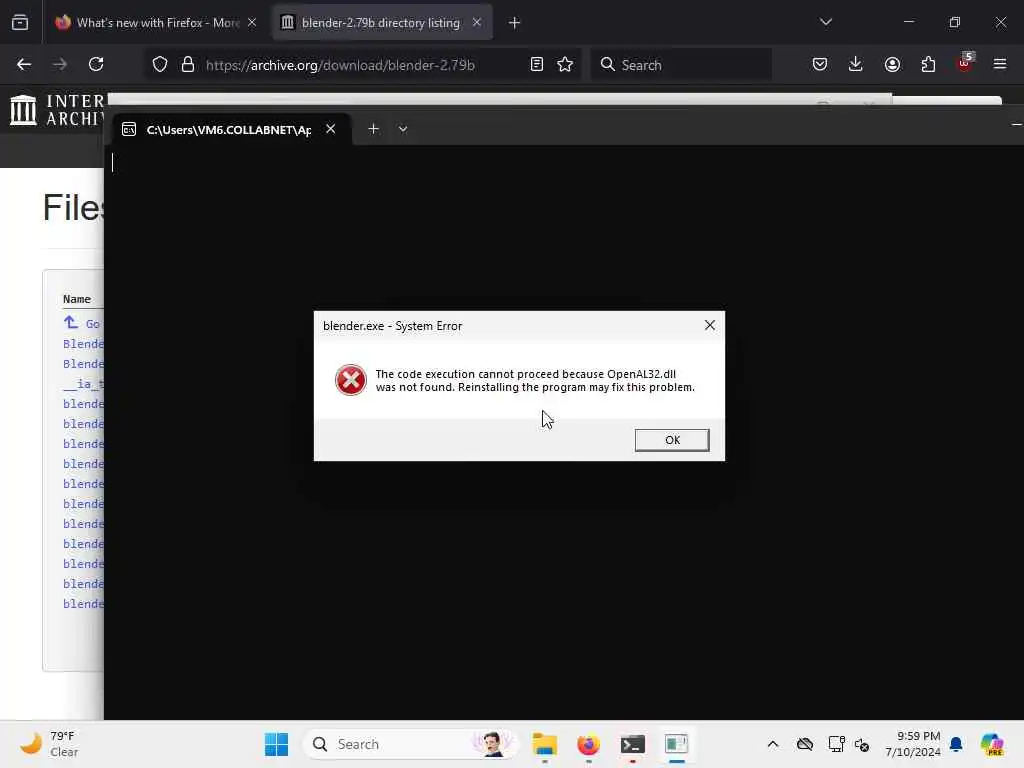Open Firefox View from the tab bar
Image resolution: width=1024 pixels, height=768 pixels.
click(20, 23)
